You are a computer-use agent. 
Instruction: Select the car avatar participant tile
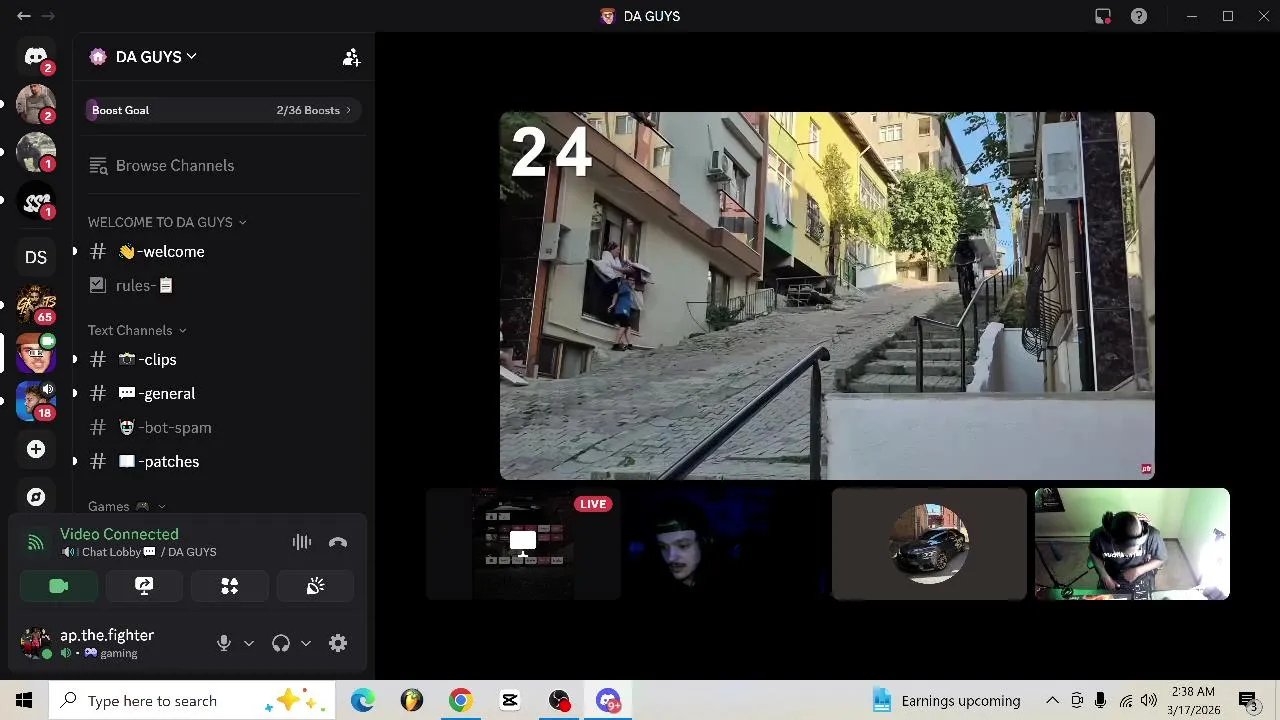click(x=929, y=544)
